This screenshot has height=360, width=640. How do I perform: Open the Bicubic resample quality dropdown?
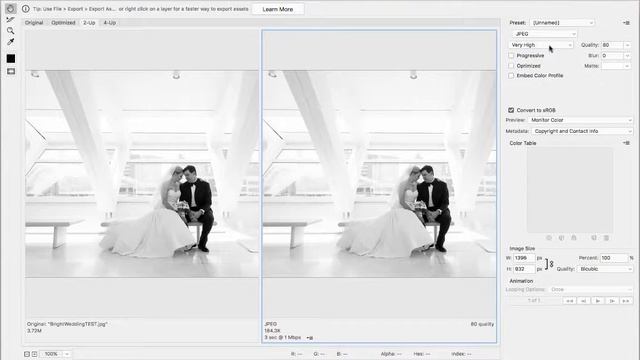pyautogui.click(x=606, y=269)
